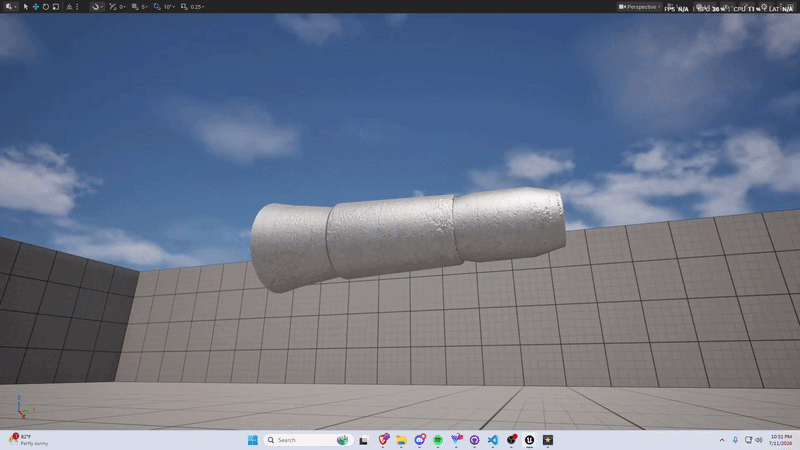Click the Windows Start button
The height and width of the screenshot is (450, 800).
[x=253, y=440]
